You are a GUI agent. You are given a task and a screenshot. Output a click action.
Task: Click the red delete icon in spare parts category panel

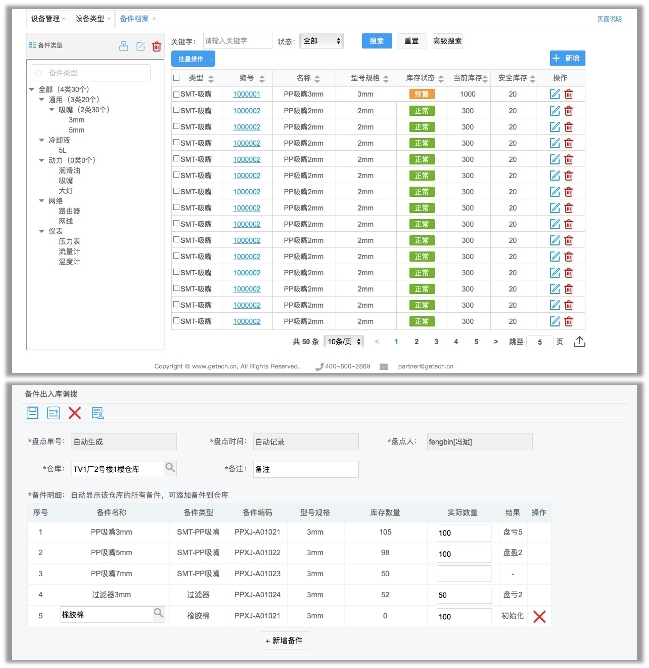coord(156,46)
